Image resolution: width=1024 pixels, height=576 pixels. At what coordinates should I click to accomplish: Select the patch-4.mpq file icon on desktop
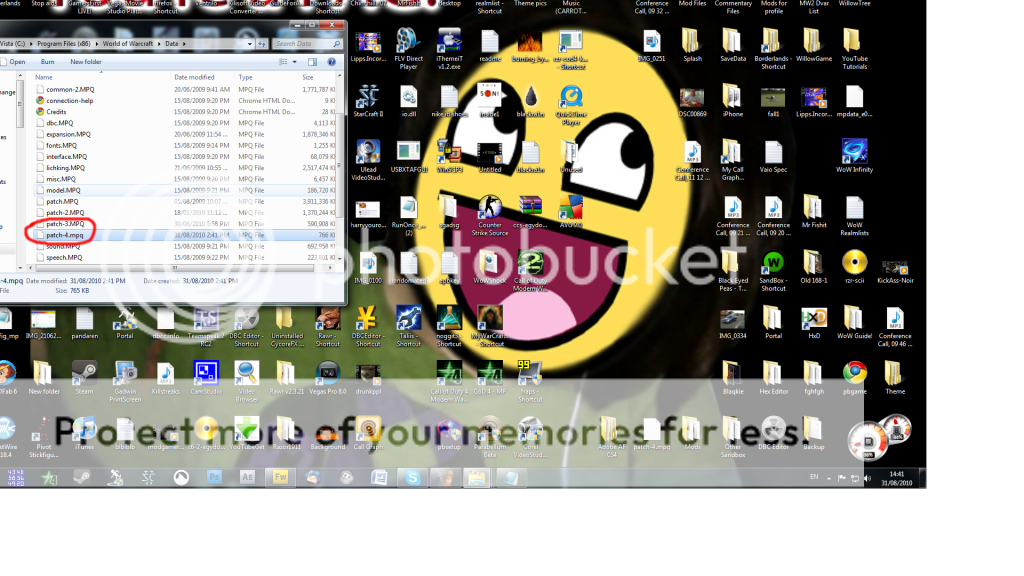click(x=651, y=434)
